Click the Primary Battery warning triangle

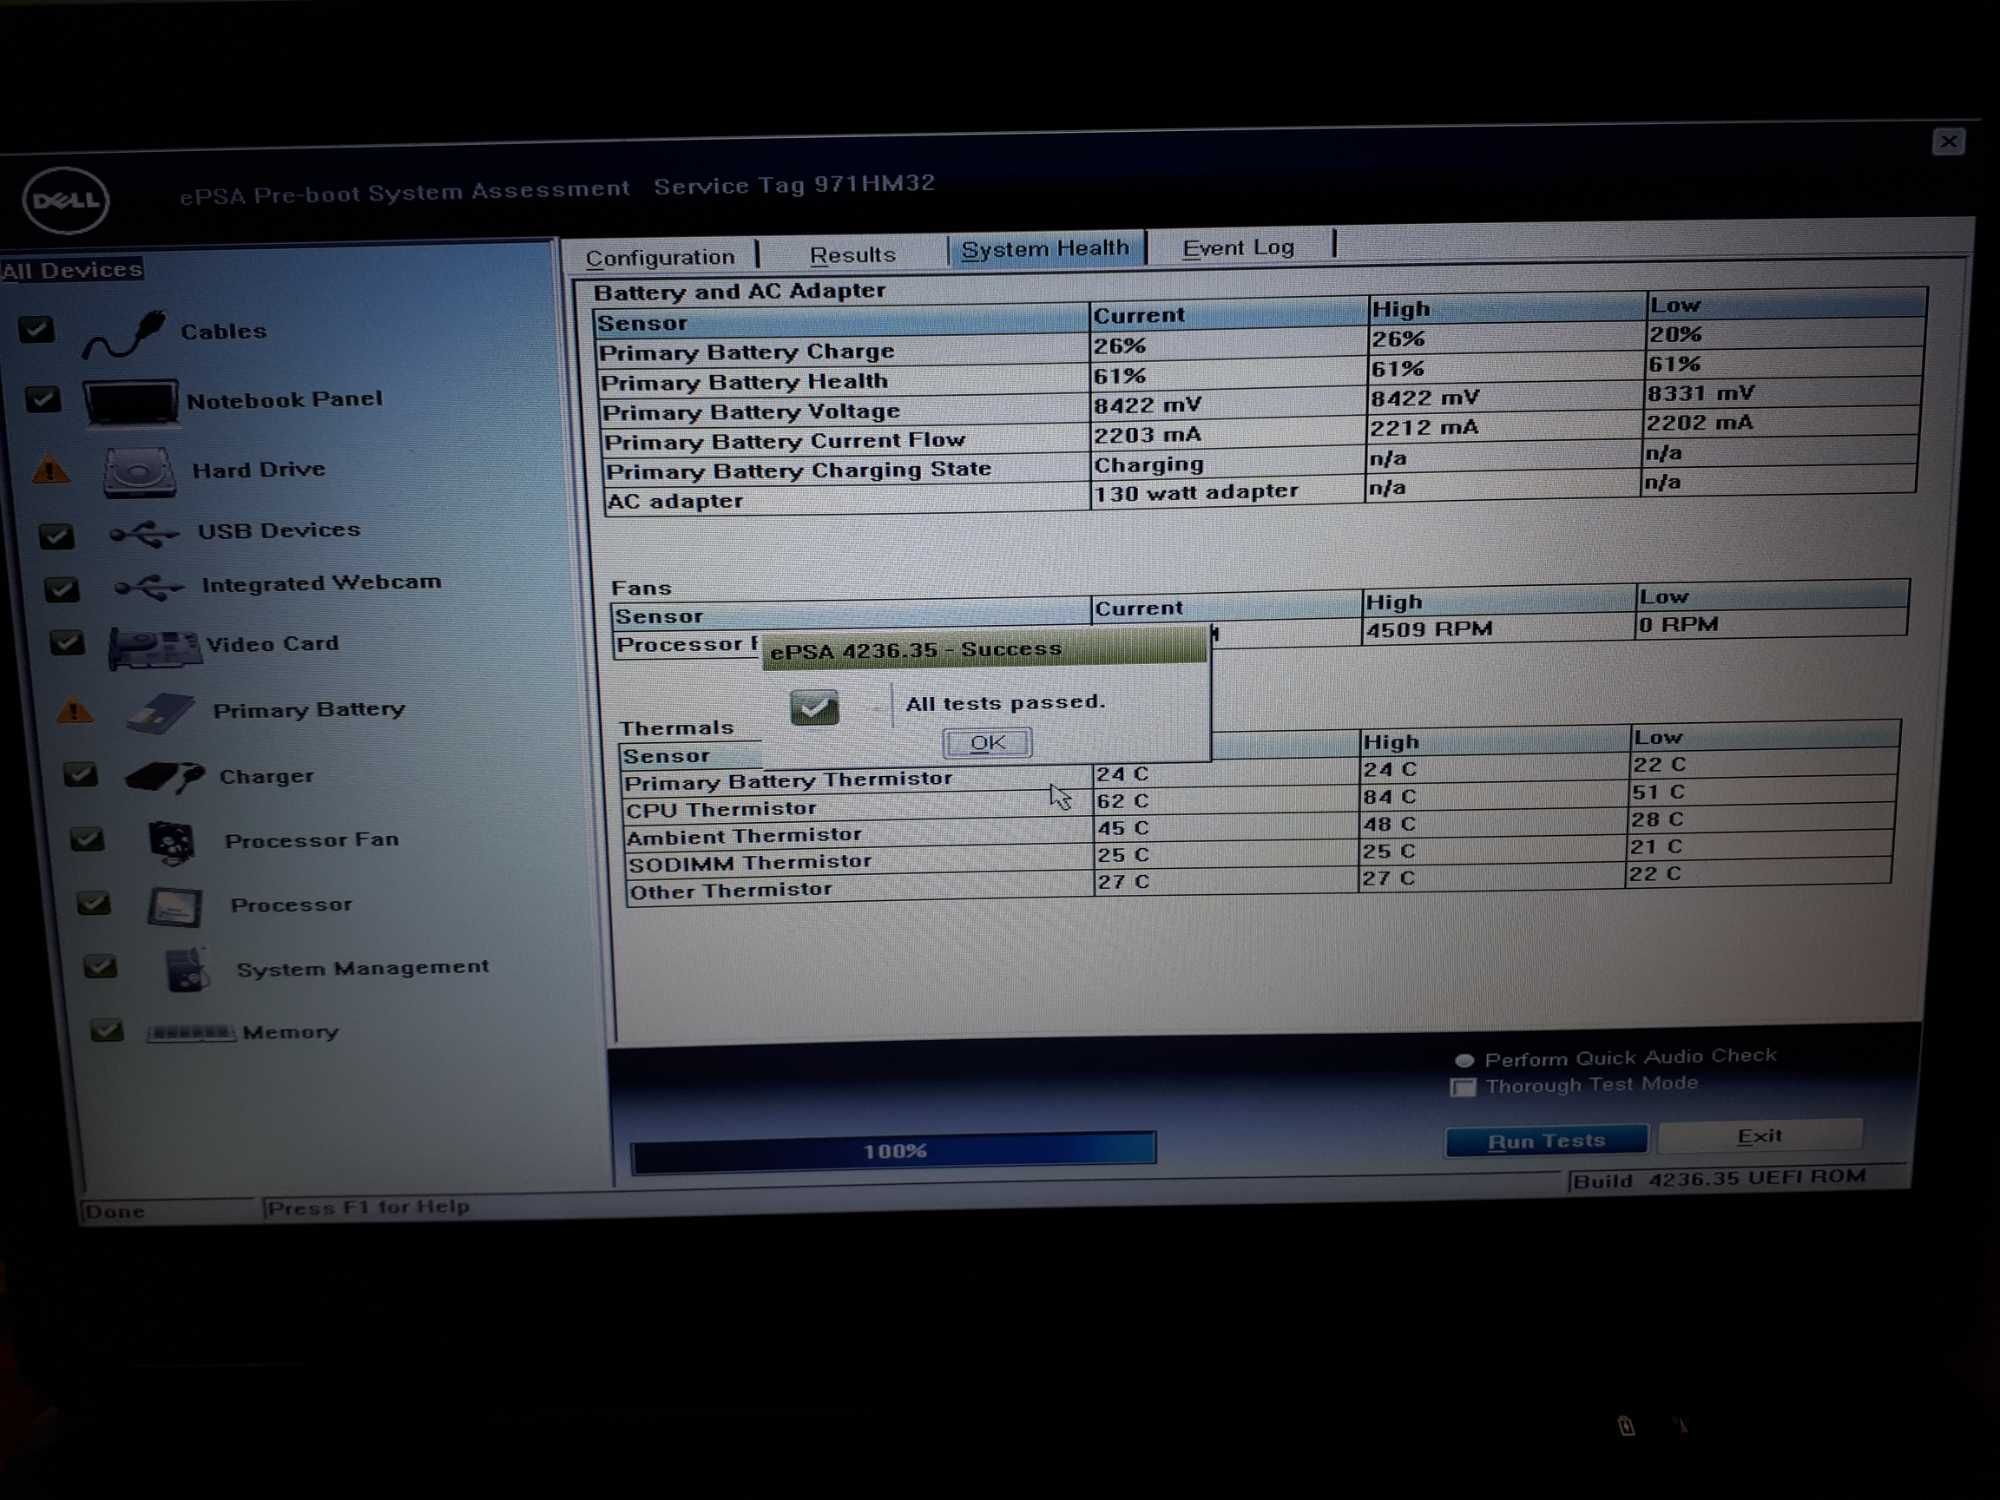pyautogui.click(x=75, y=712)
